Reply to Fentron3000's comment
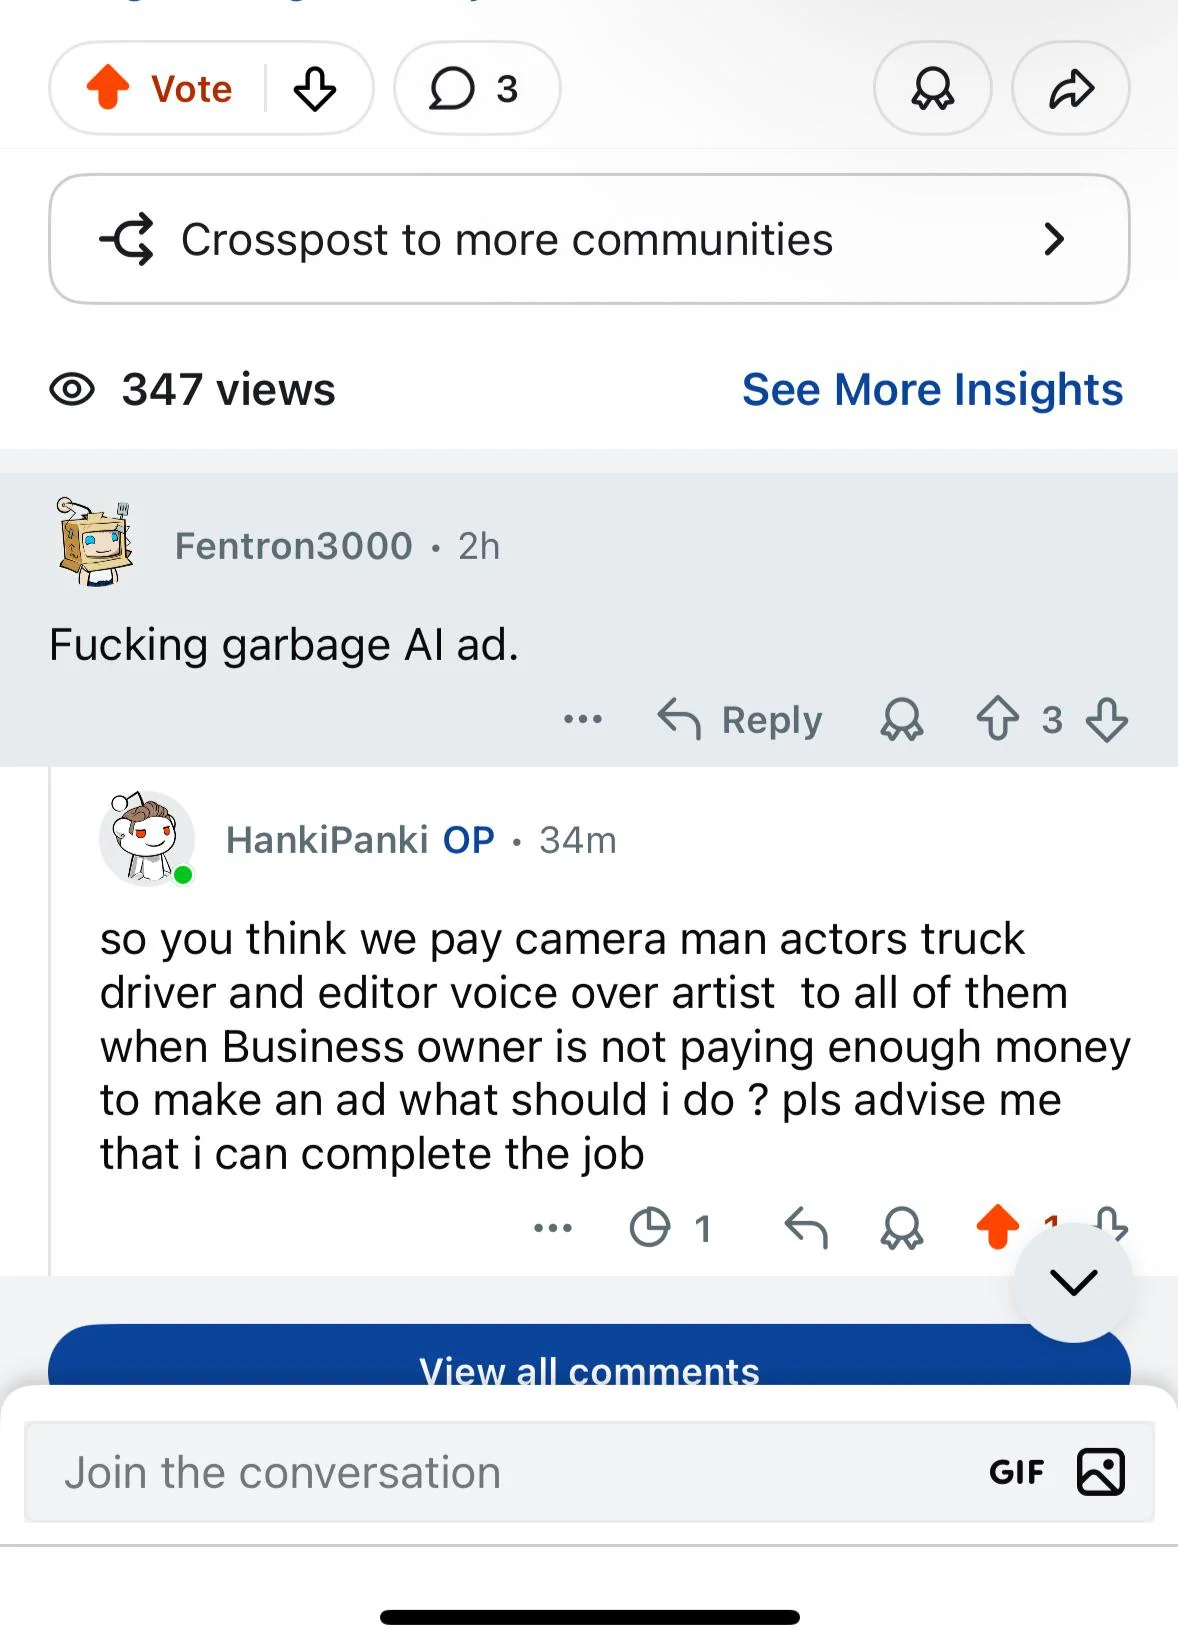Image resolution: width=1178 pixels, height=1649 pixels. [x=741, y=719]
